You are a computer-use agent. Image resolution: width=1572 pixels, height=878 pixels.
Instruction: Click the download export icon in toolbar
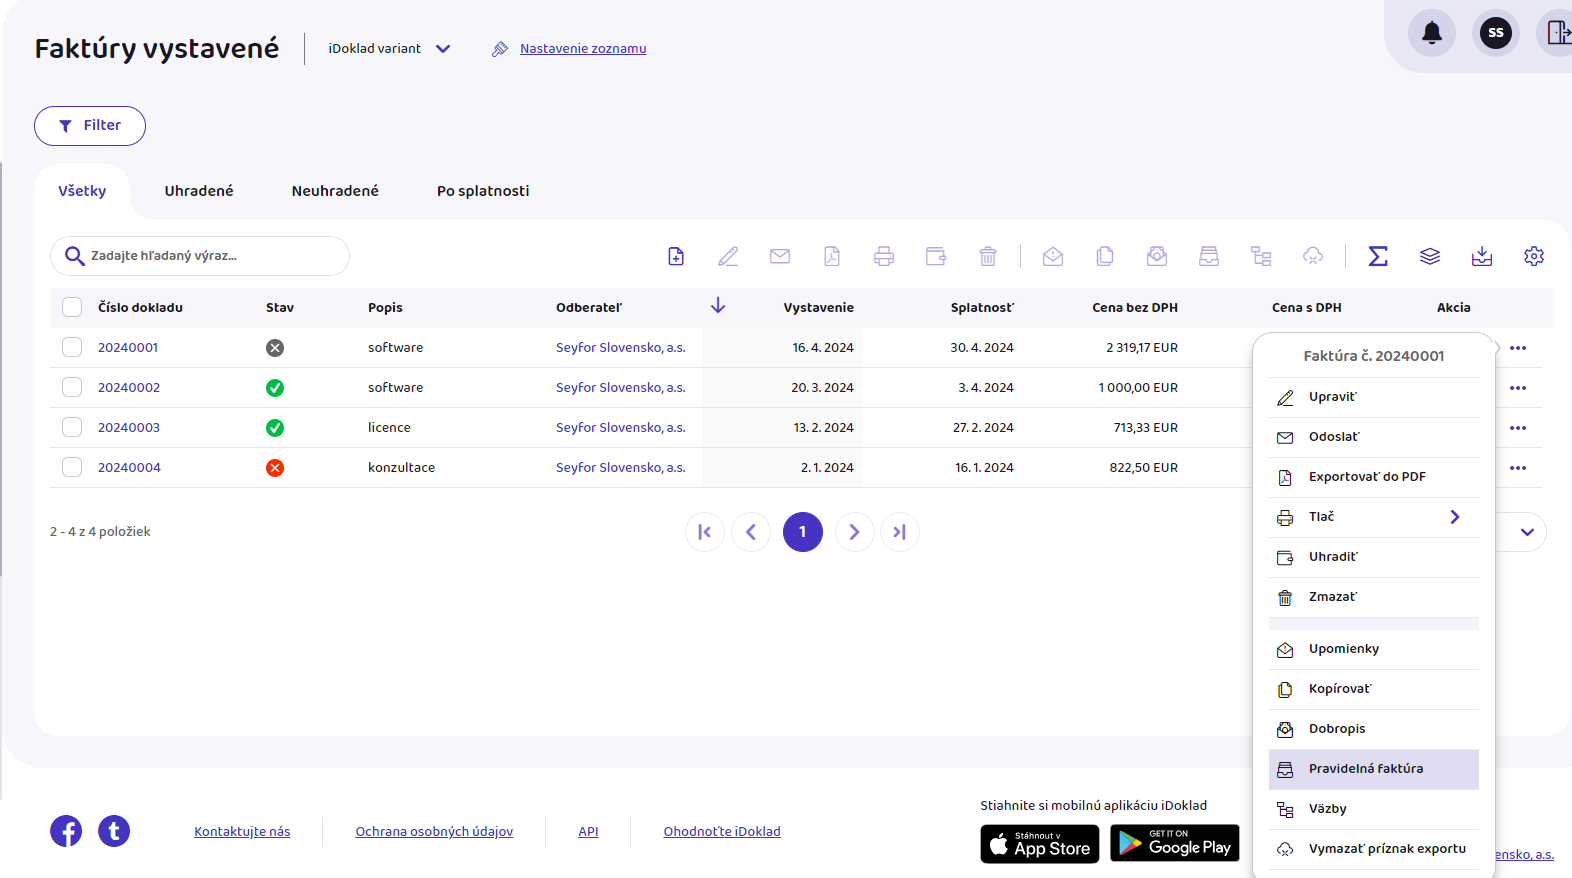tap(1481, 257)
